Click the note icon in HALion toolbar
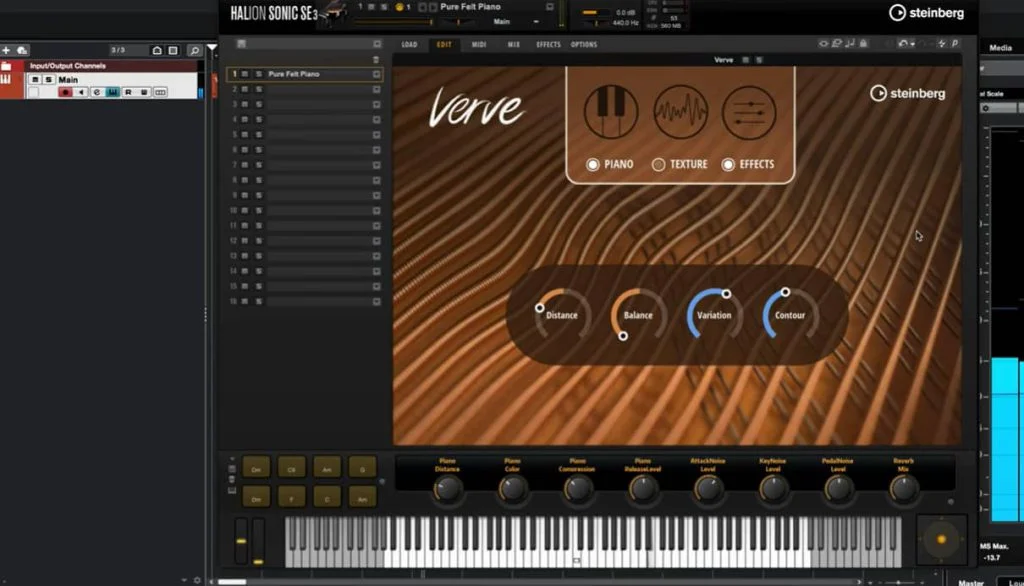The width and height of the screenshot is (1024, 586). 850,44
